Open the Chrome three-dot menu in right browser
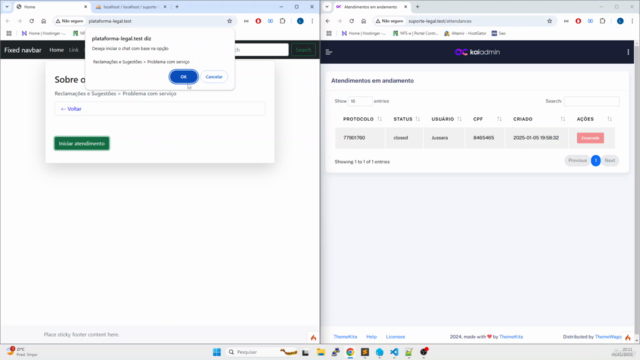 [x=632, y=21]
